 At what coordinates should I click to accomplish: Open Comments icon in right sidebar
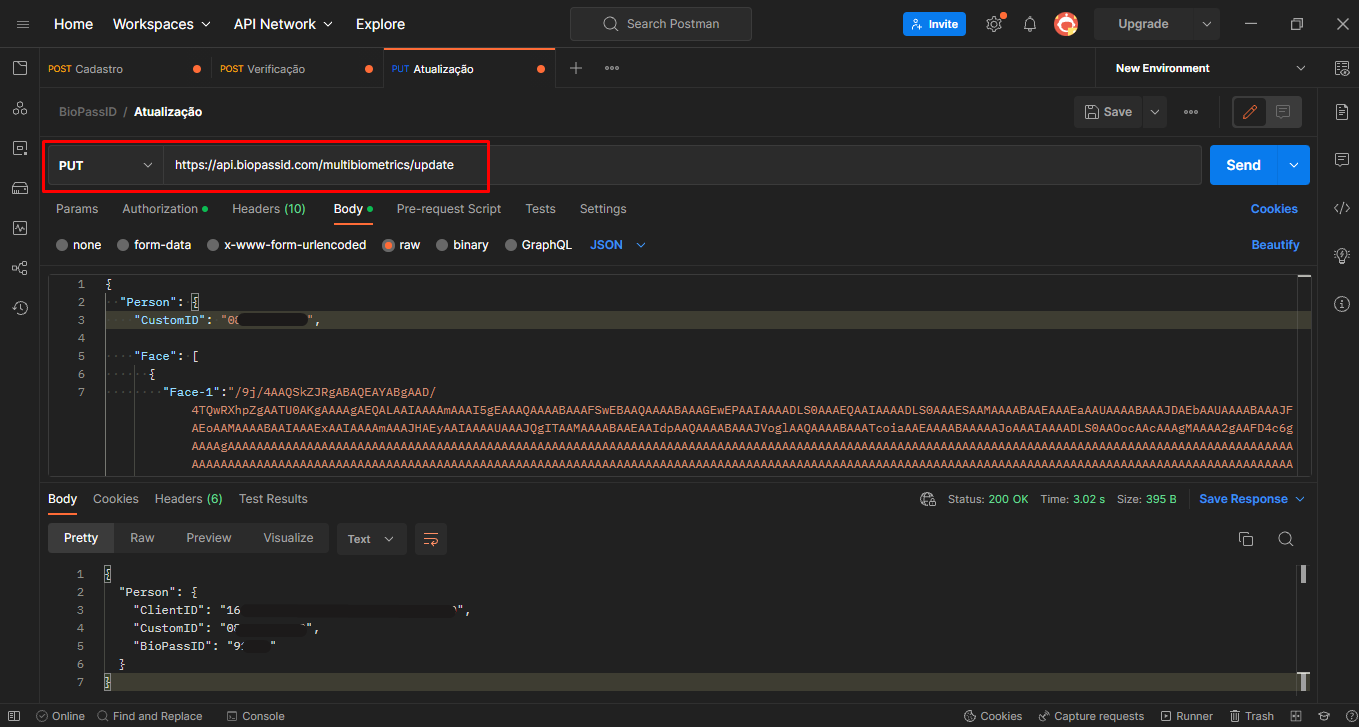pos(1342,160)
